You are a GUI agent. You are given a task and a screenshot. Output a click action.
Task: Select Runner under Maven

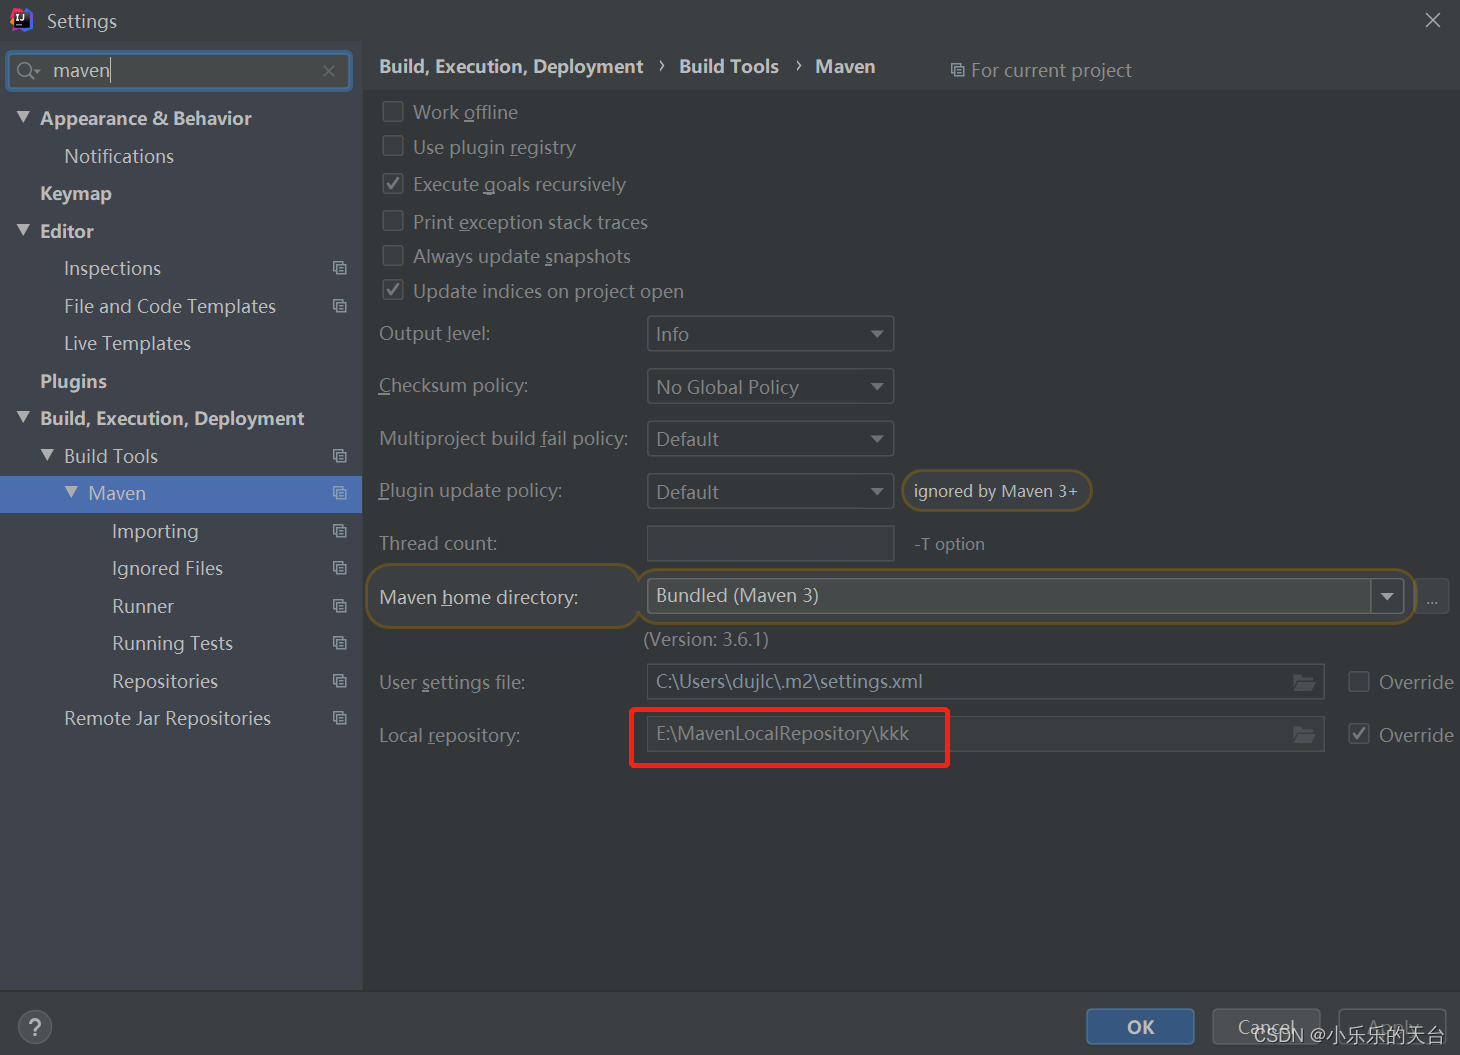click(x=143, y=606)
